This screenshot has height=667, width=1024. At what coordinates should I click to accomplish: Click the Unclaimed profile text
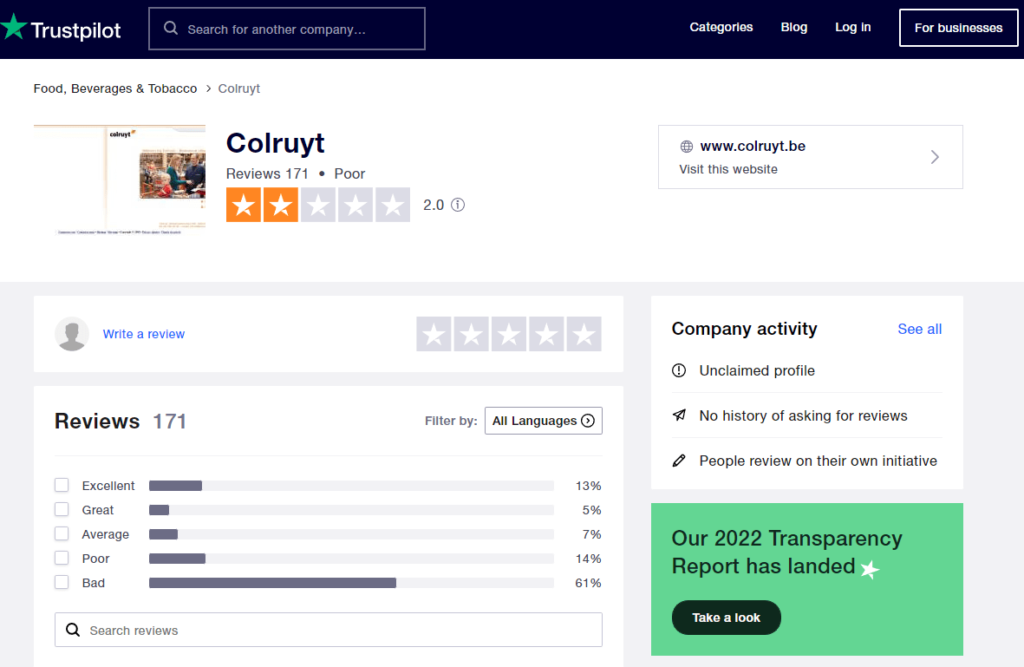click(x=757, y=370)
